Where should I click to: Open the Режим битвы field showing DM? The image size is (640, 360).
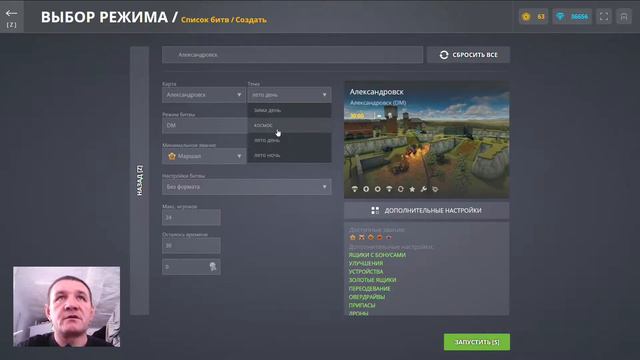click(x=204, y=125)
